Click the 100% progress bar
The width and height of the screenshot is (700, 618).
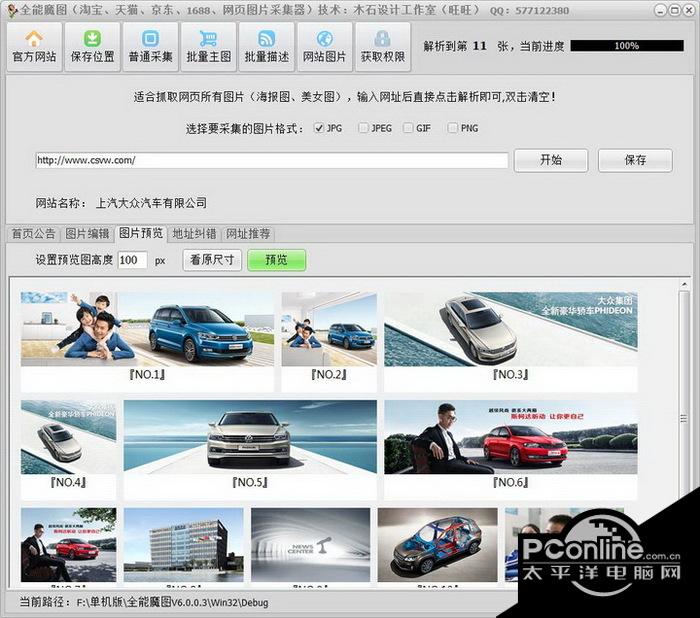click(627, 46)
